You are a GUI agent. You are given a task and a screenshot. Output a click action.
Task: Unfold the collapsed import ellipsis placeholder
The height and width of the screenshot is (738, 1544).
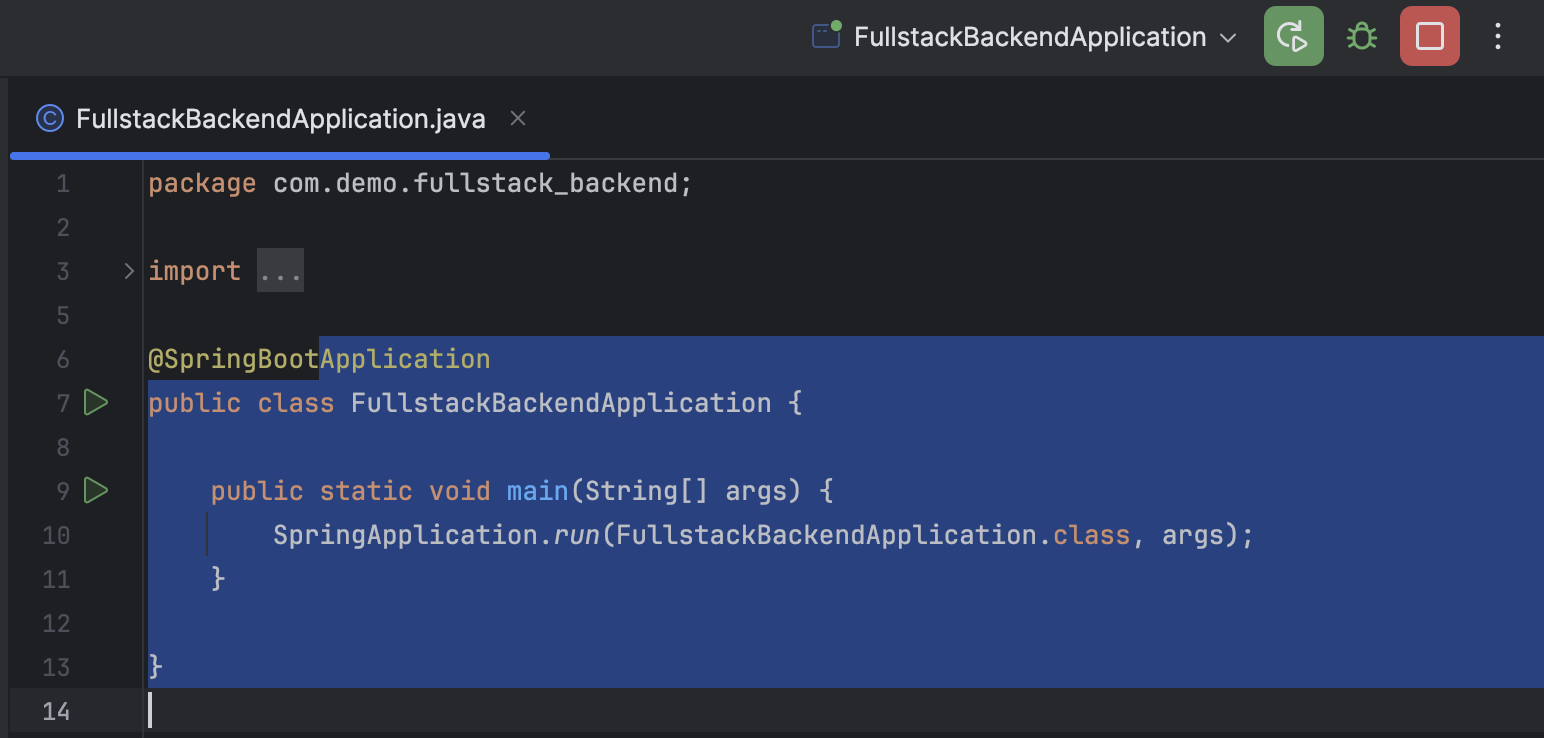(280, 272)
